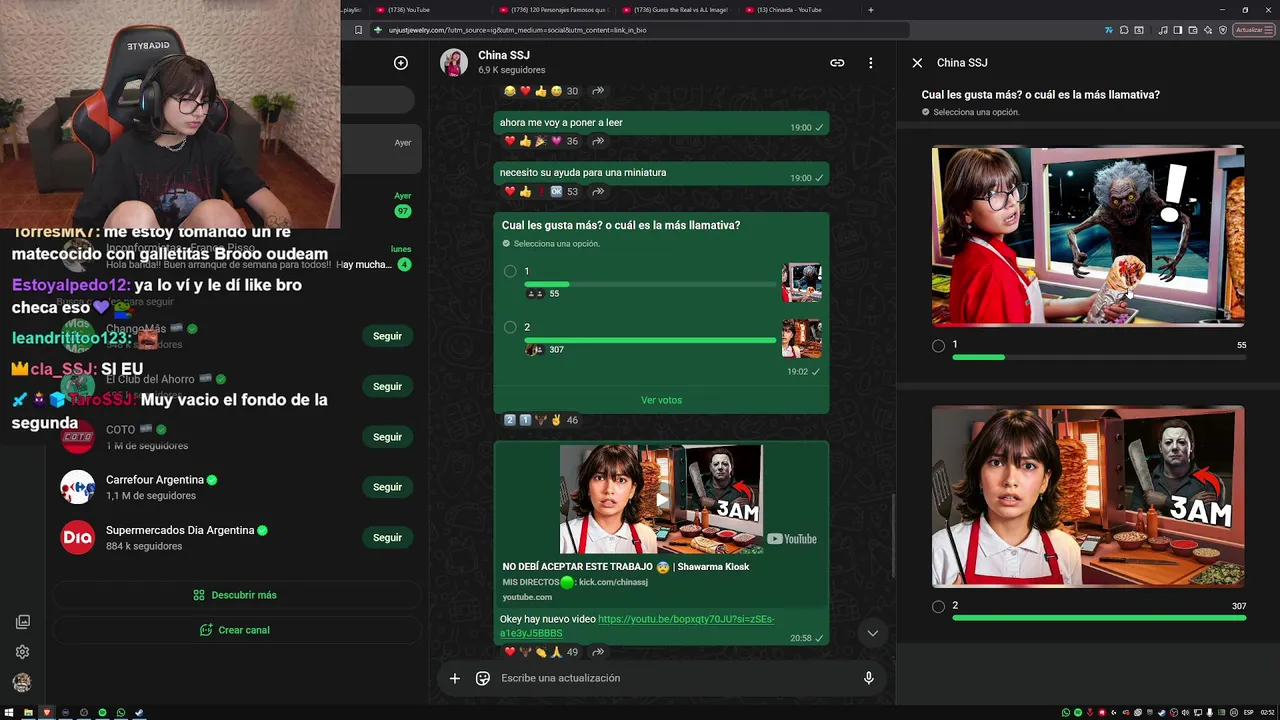
Task: Open WhatsApp from taskbar
Action: pos(121,713)
